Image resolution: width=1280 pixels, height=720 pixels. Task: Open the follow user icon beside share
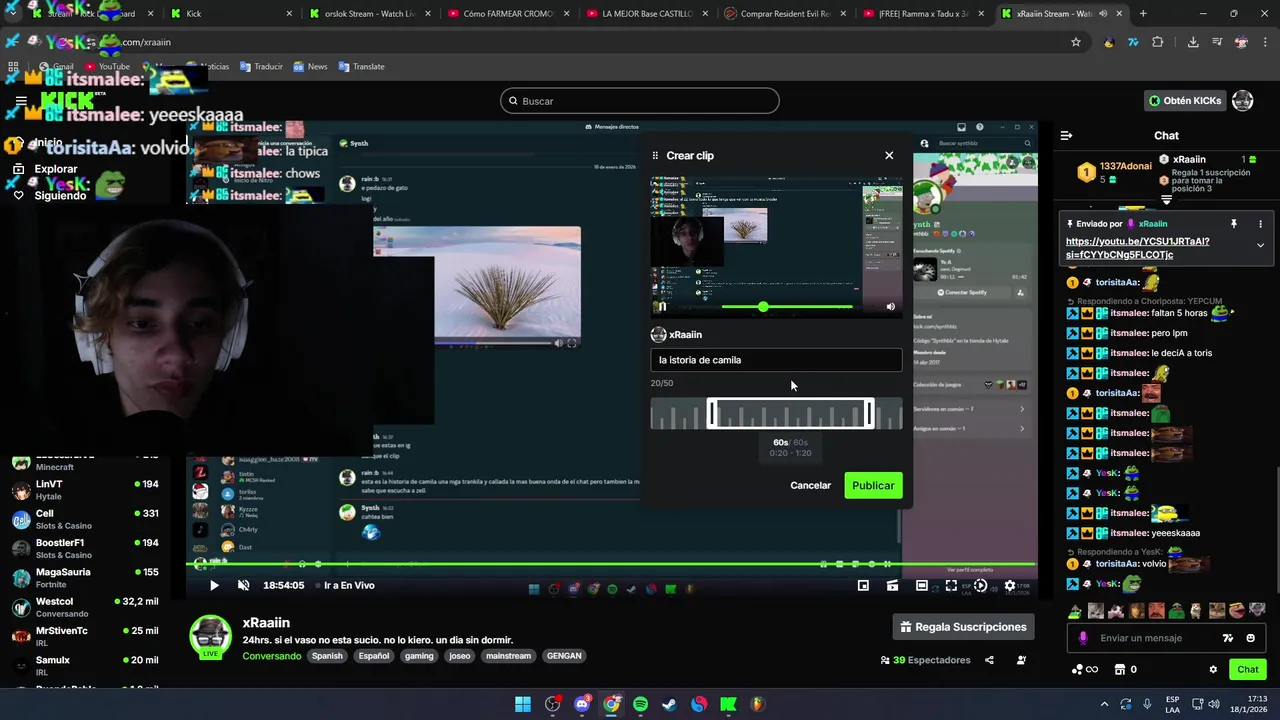click(x=1021, y=660)
